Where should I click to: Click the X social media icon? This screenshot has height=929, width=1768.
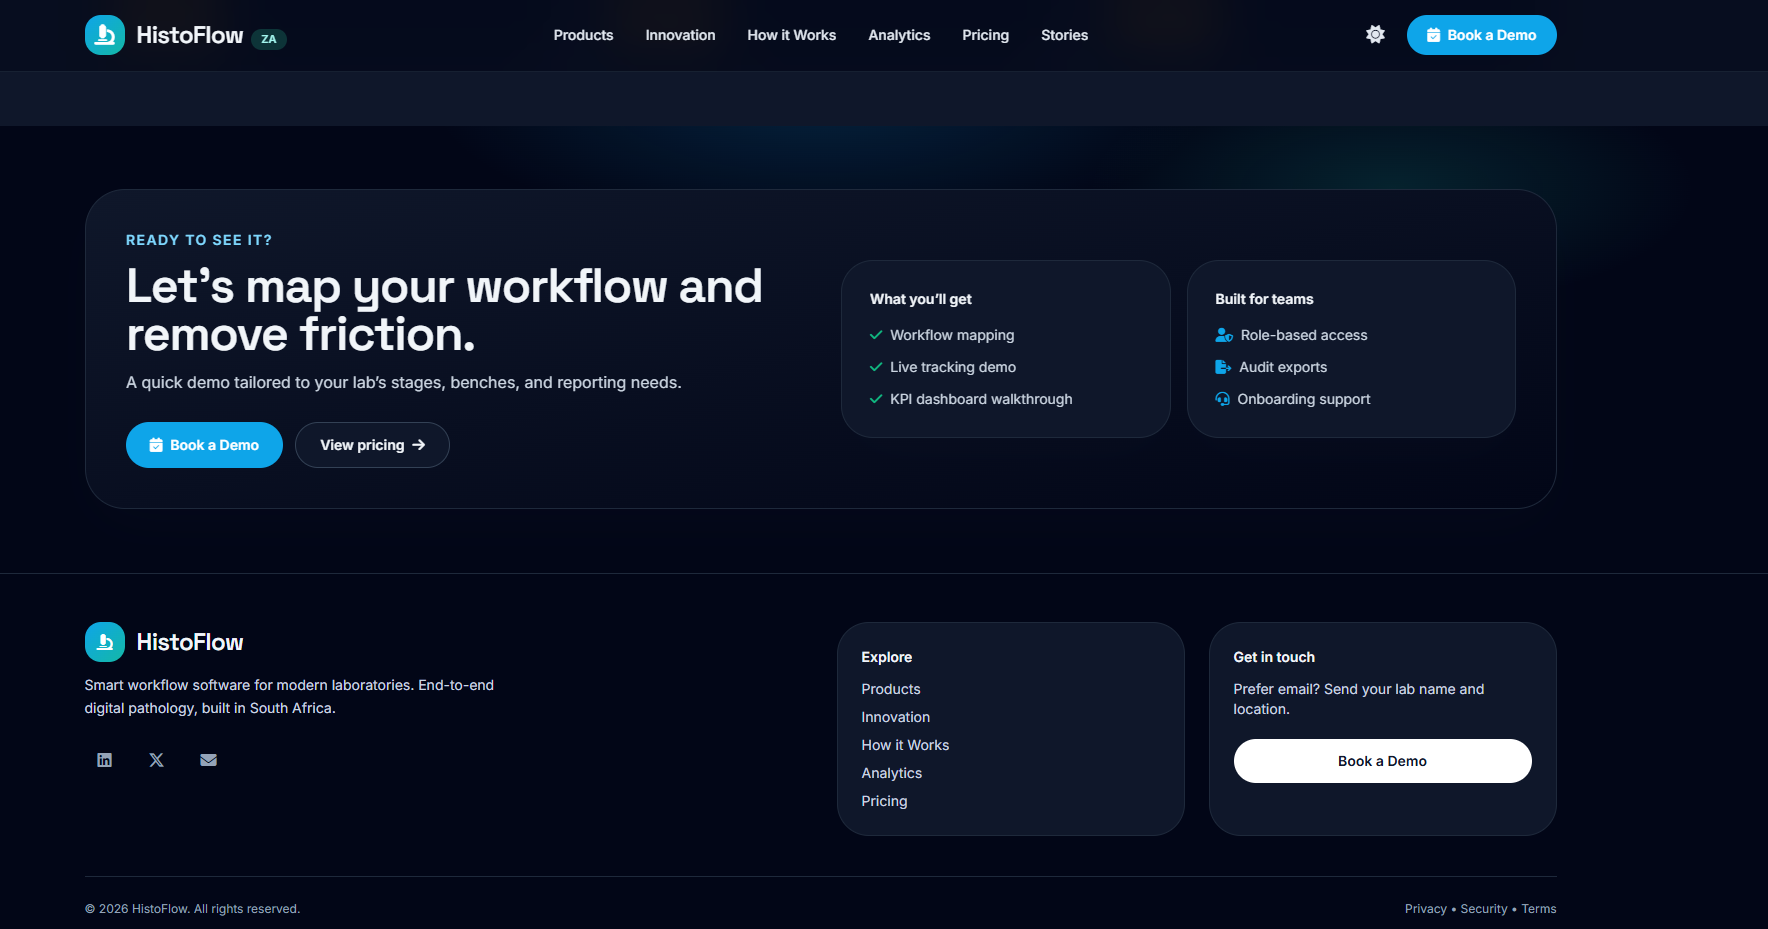tap(156, 760)
